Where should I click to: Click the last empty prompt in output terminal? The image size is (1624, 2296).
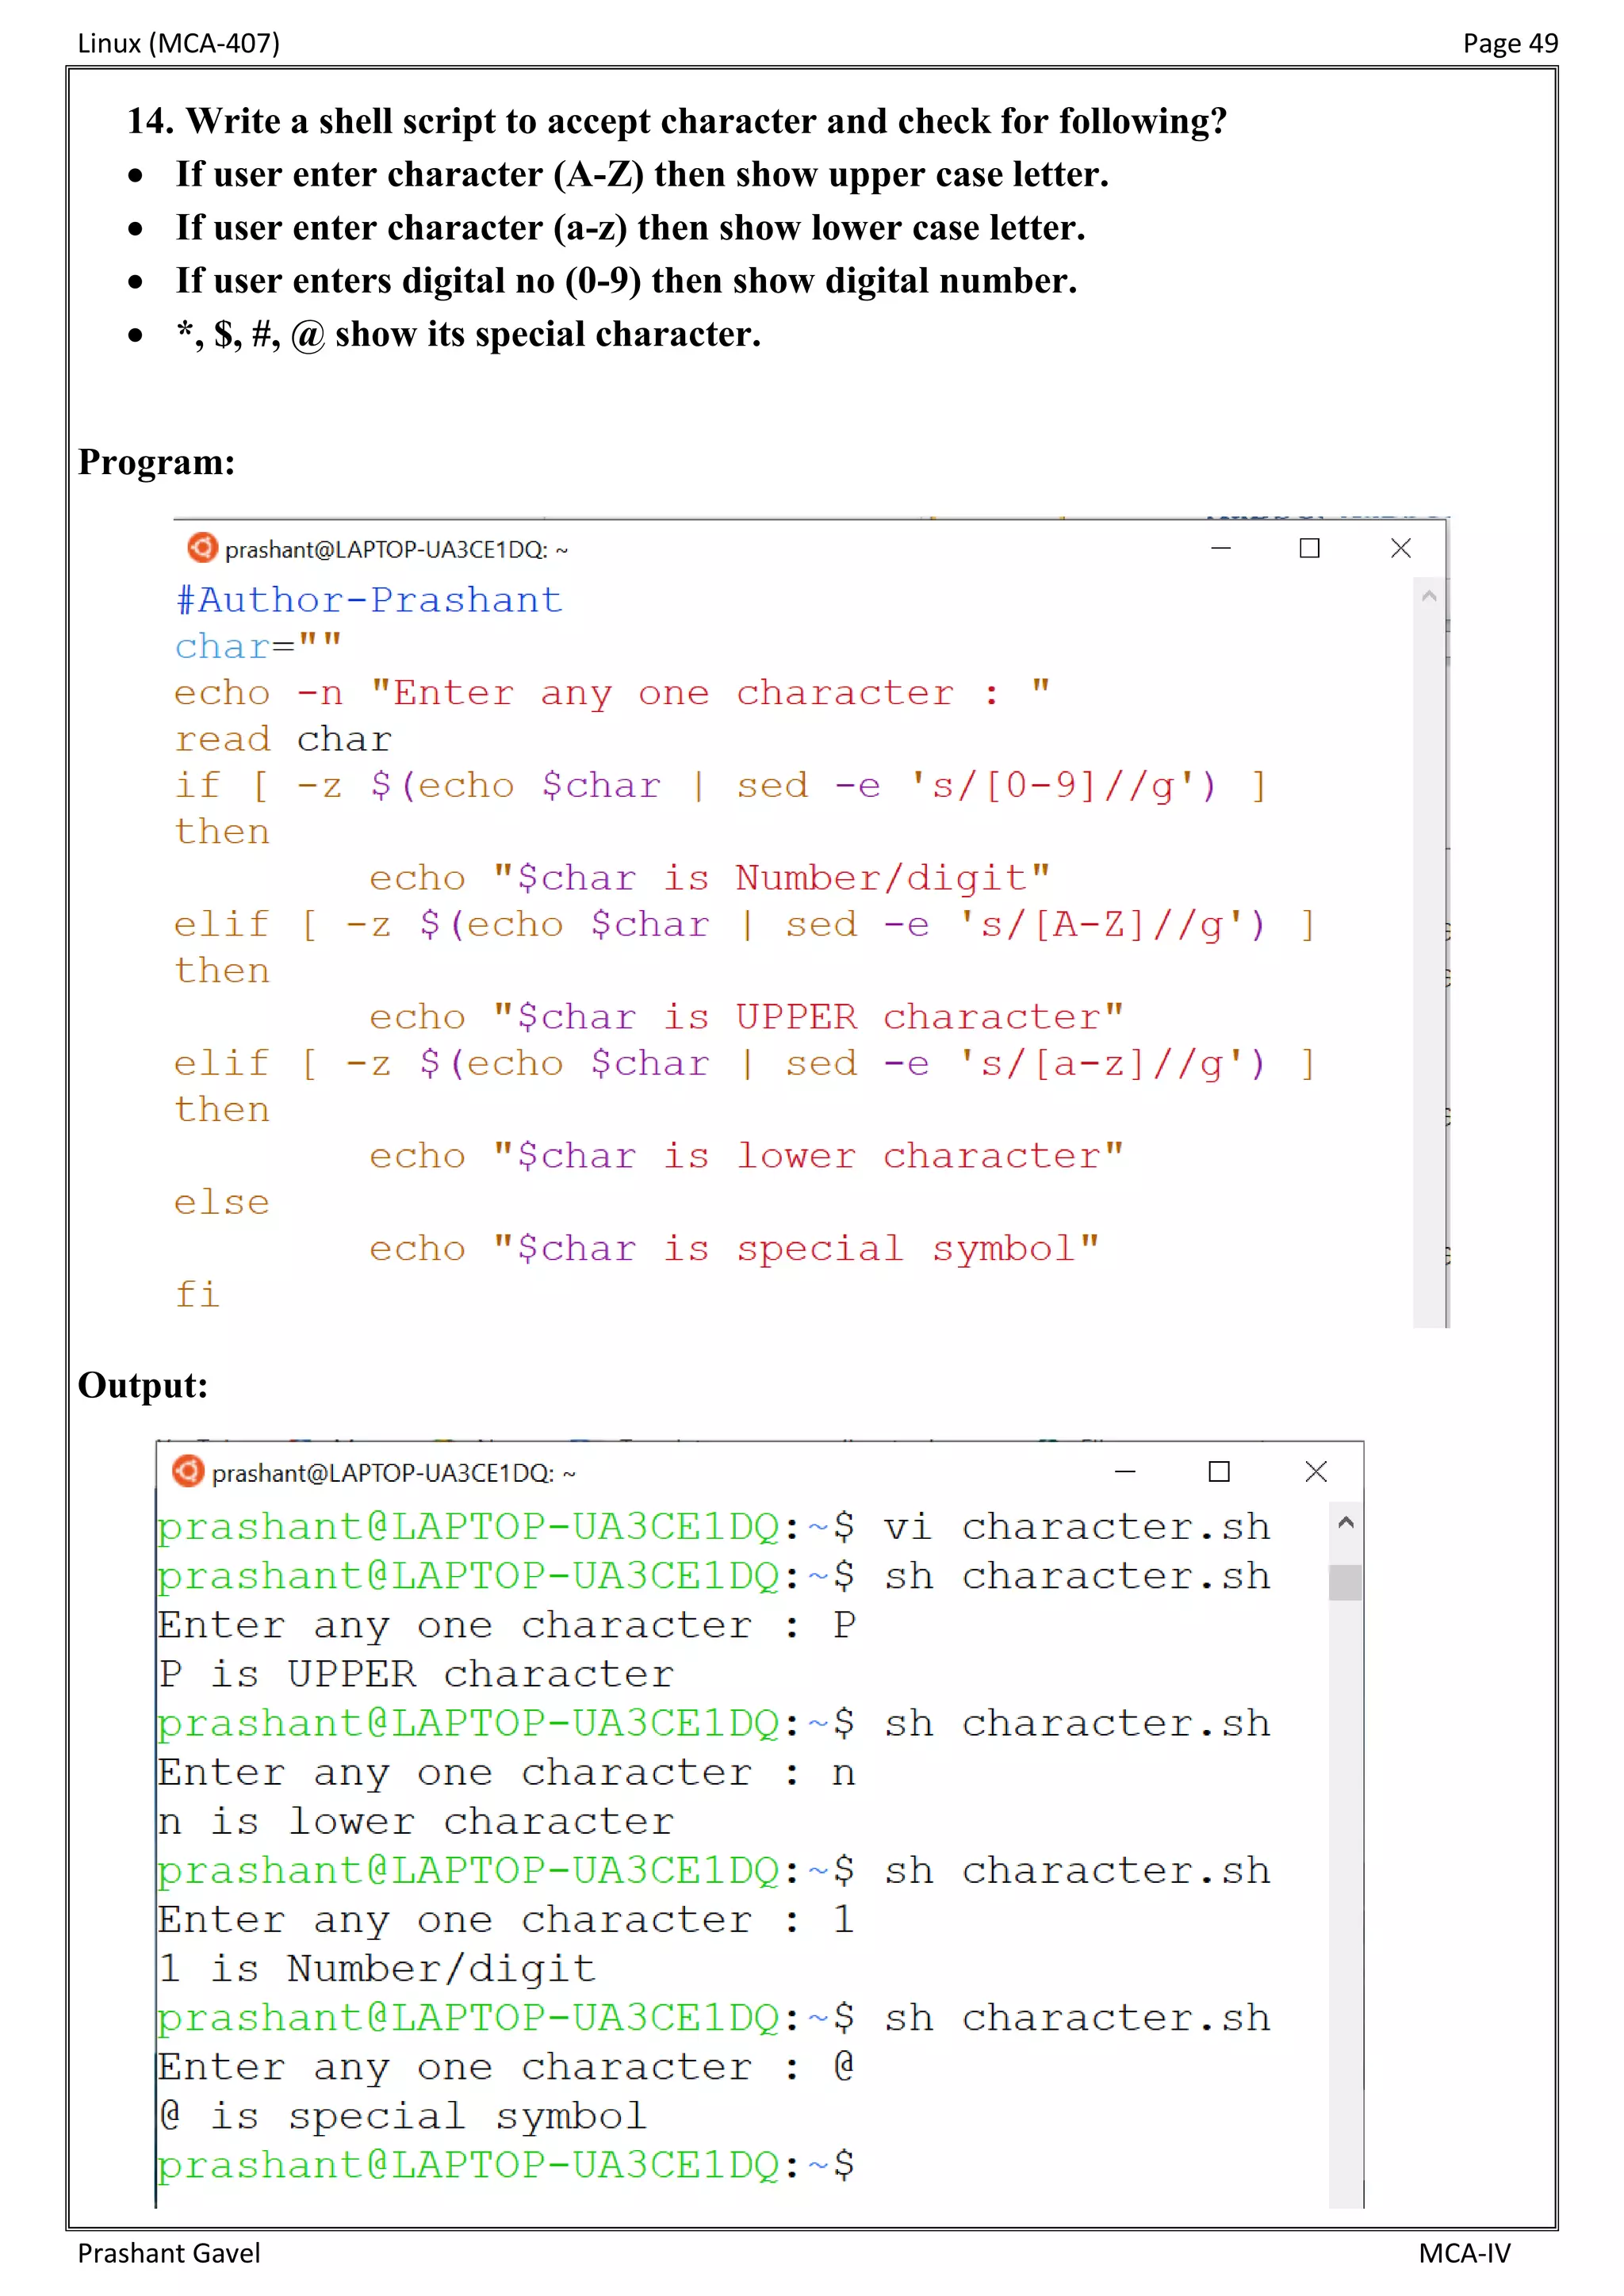[506, 2166]
